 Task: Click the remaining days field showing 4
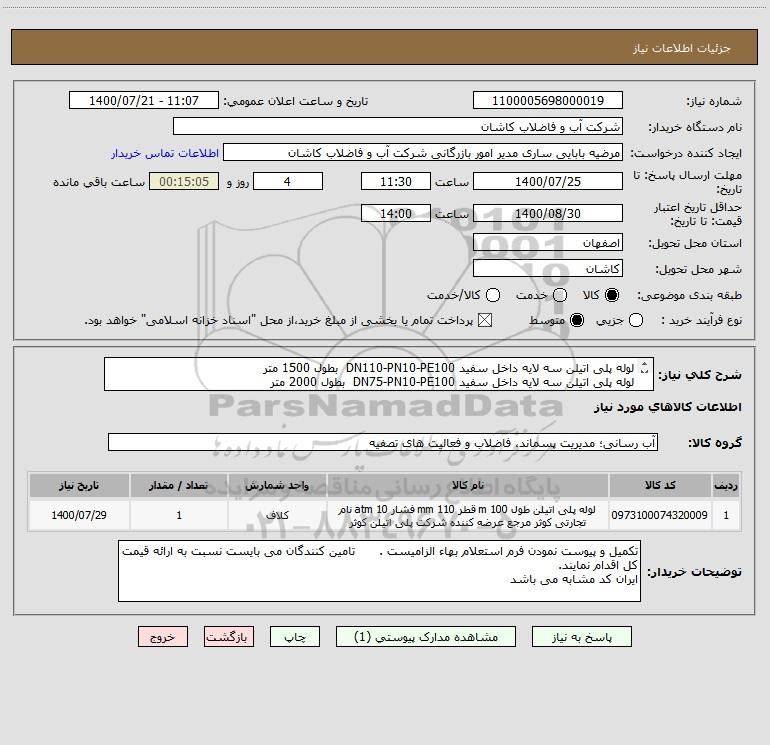click(x=288, y=181)
